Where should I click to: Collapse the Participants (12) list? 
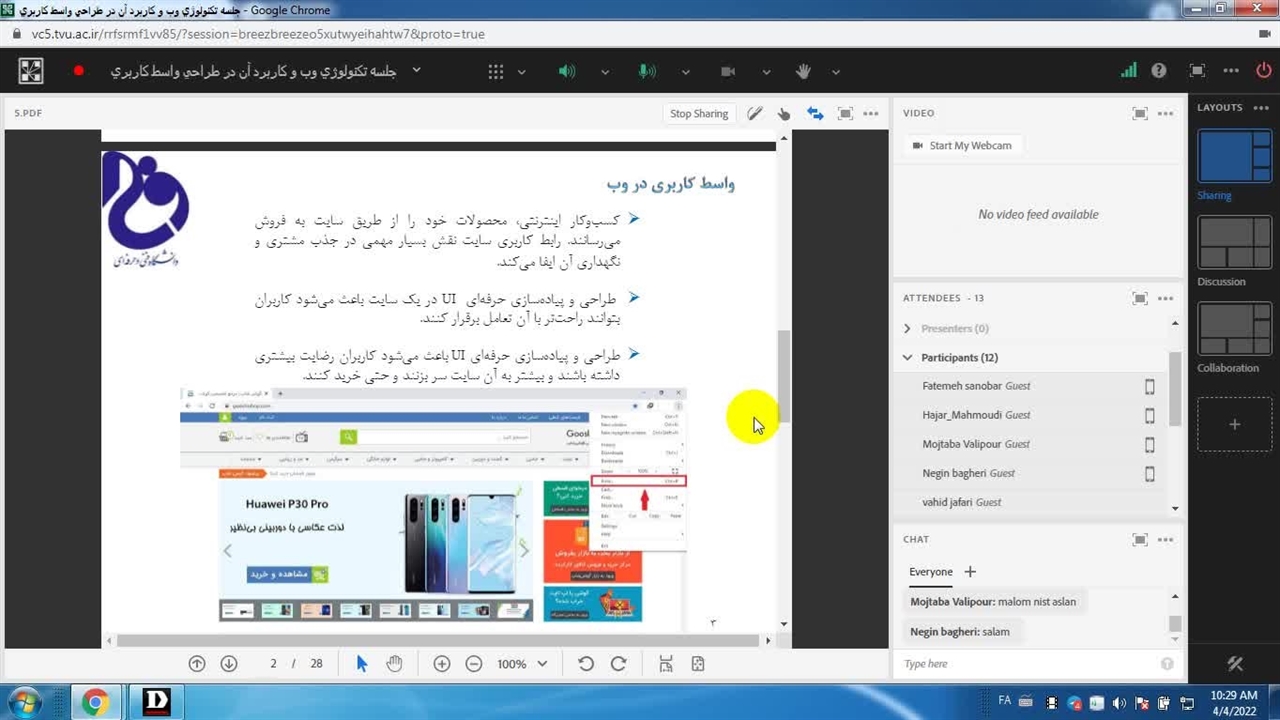pos(907,357)
